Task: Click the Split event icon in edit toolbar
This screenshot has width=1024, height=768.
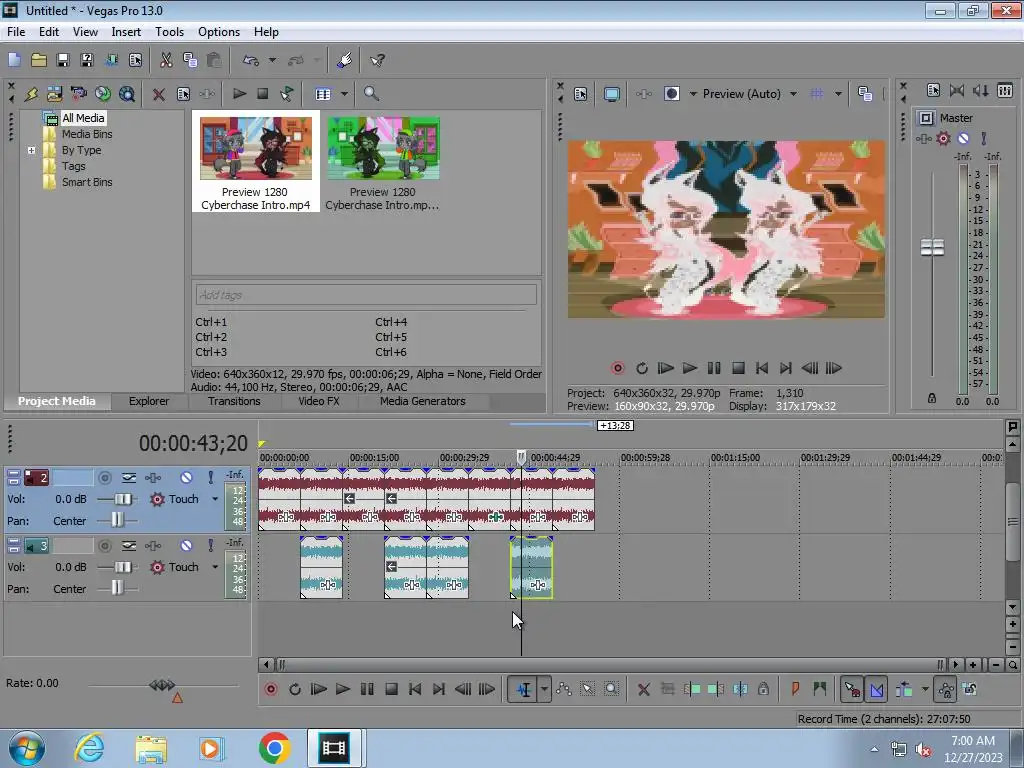Action: 740,689
